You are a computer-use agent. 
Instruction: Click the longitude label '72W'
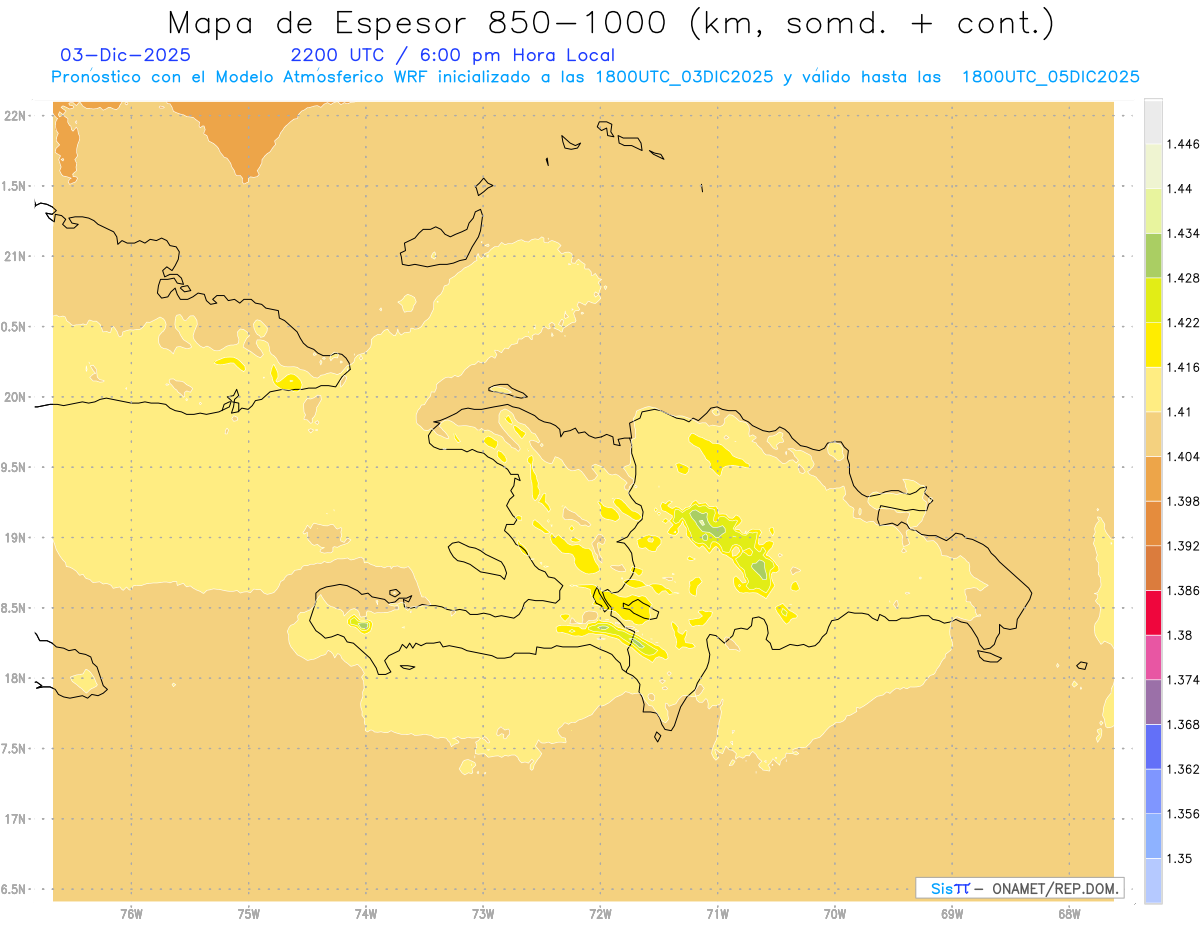(600, 914)
